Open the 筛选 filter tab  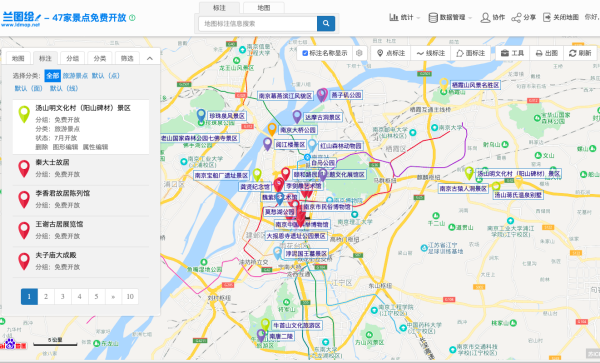[127, 59]
